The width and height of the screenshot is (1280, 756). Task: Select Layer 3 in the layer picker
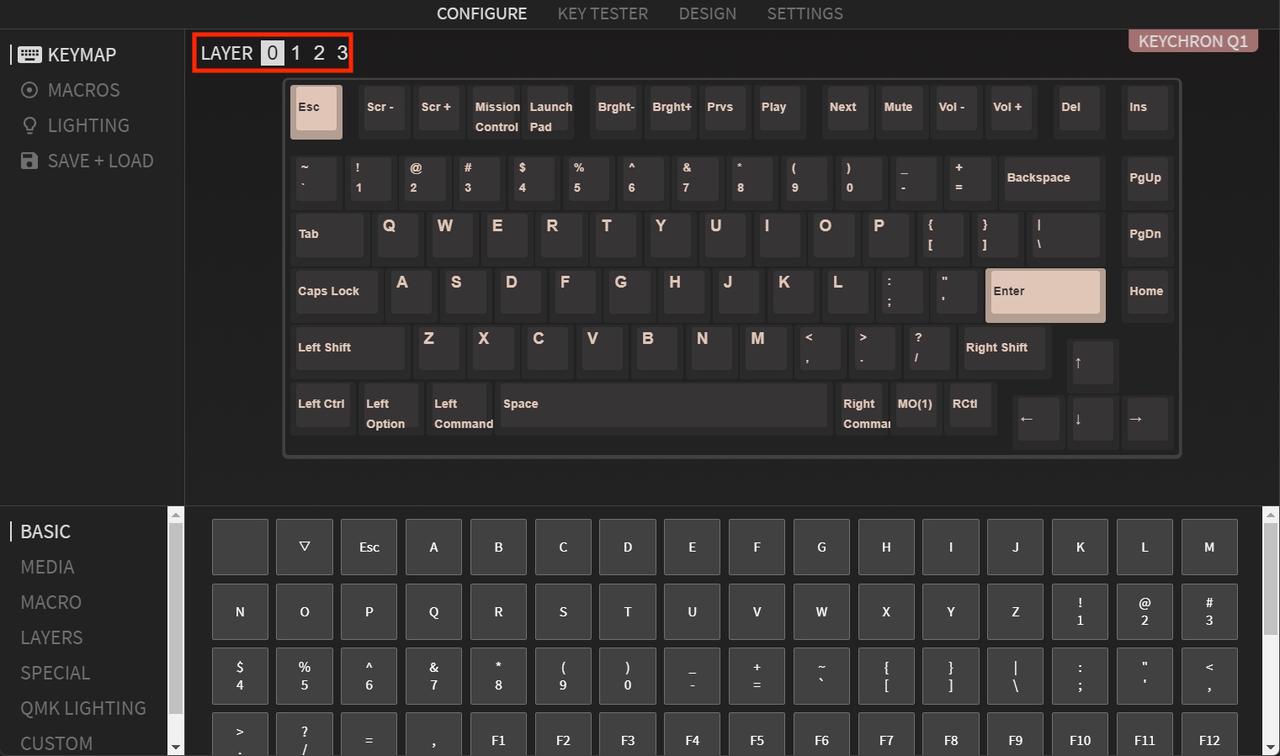pos(341,53)
